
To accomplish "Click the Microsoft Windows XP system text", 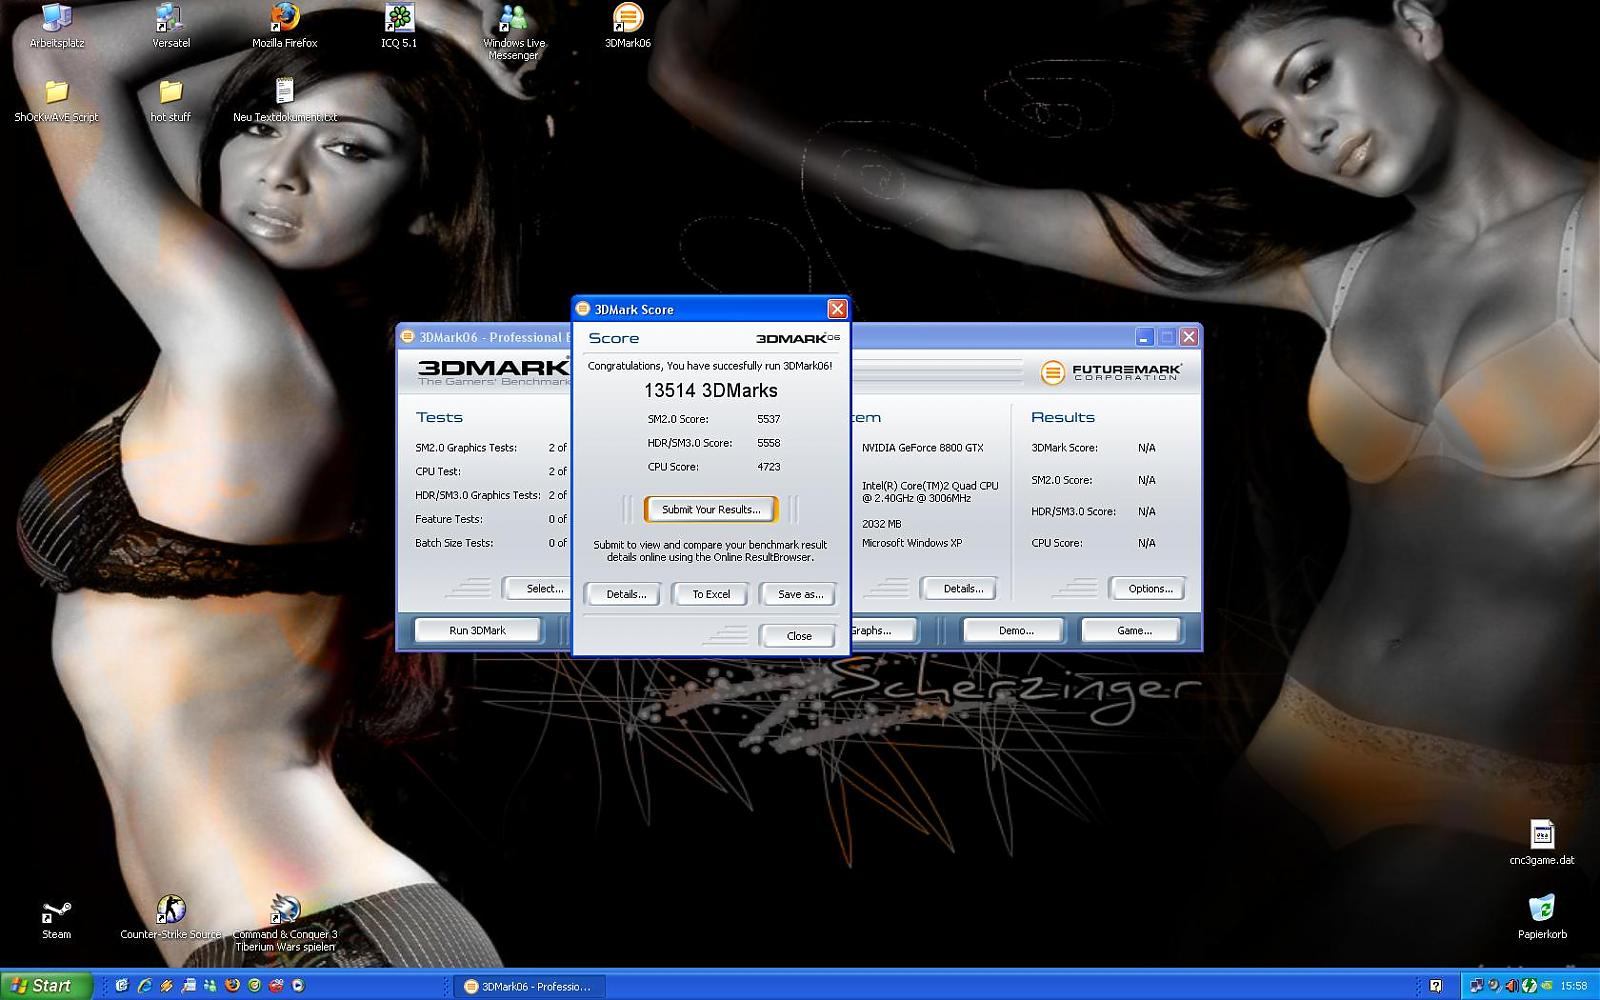I will coord(911,543).
